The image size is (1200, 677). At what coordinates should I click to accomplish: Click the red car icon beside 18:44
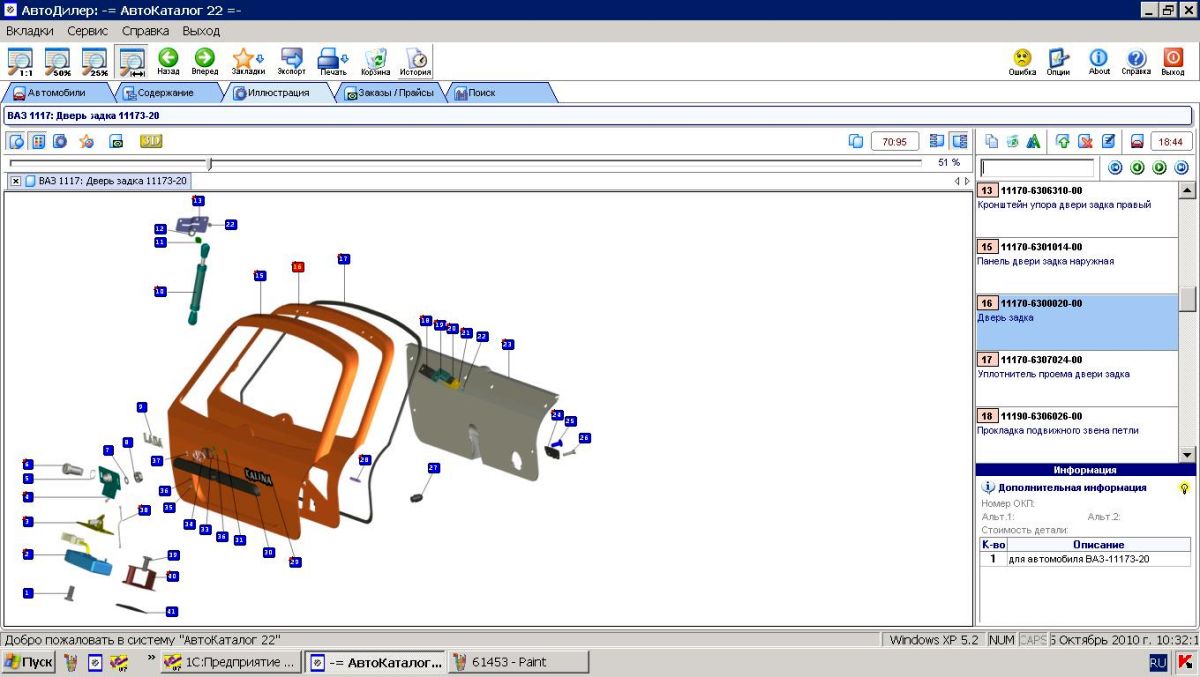1137,141
